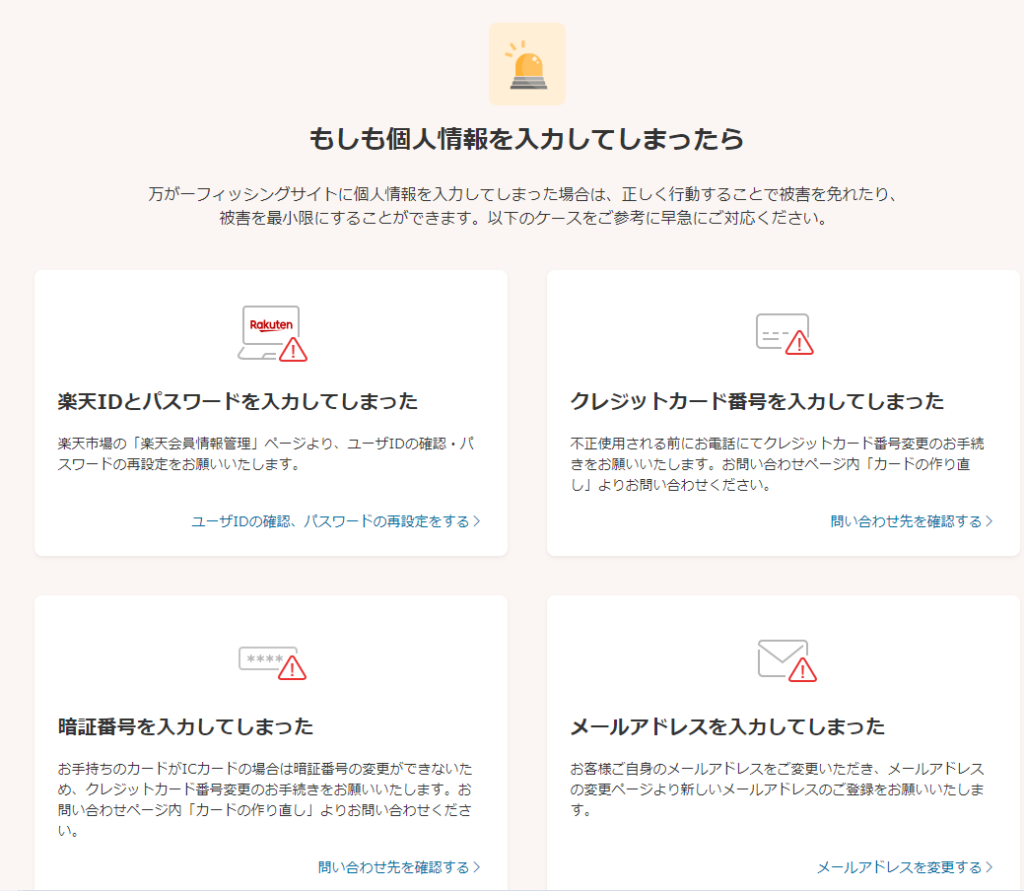This screenshot has height=891, width=1024.
Task: Click the intro paragraph about フィッシングサイト
Action: point(526,205)
